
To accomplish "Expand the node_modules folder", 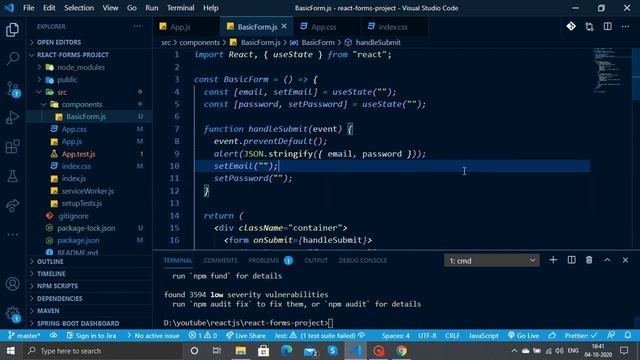I will 81,67.
